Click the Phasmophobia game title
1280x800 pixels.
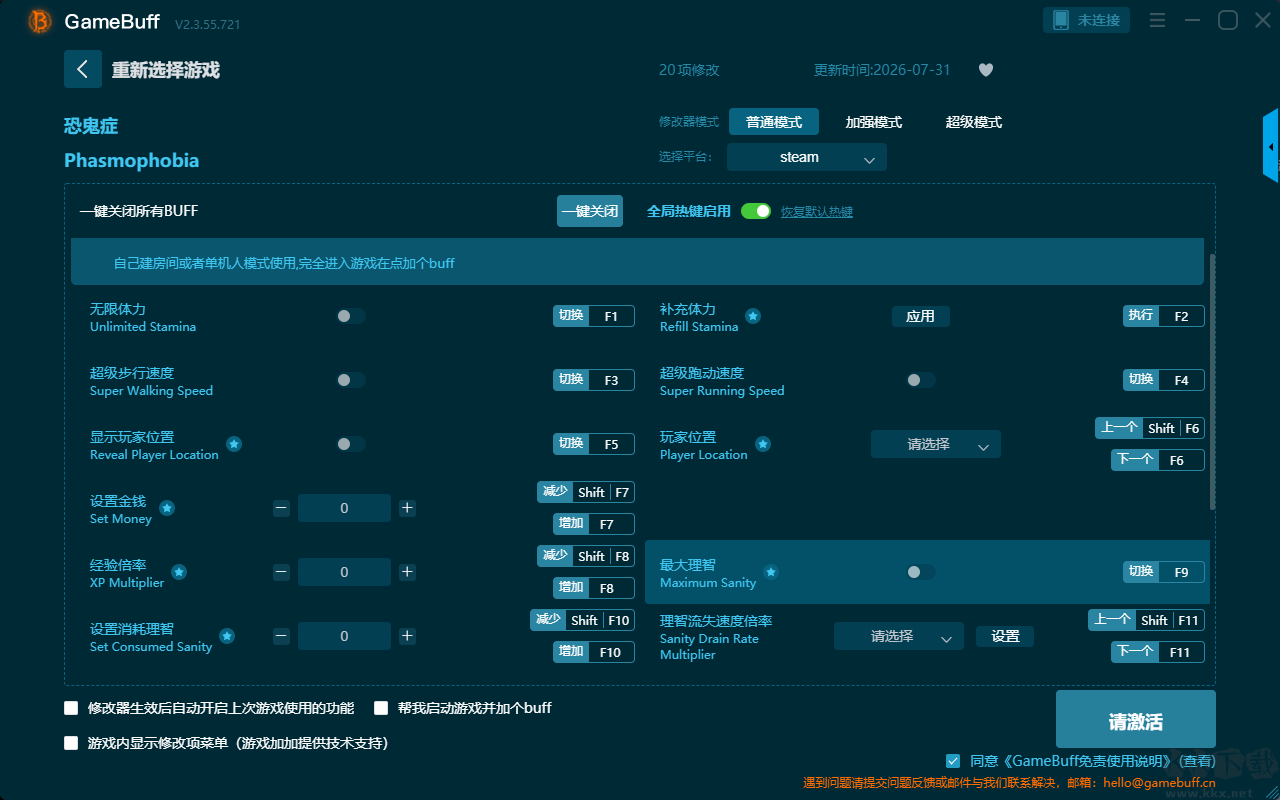131,160
